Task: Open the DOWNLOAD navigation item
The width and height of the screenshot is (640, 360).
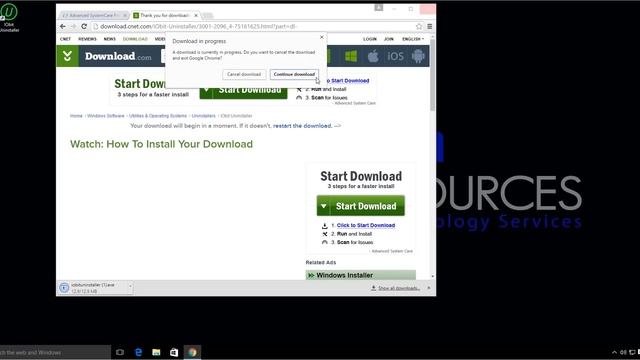Action: [135, 39]
